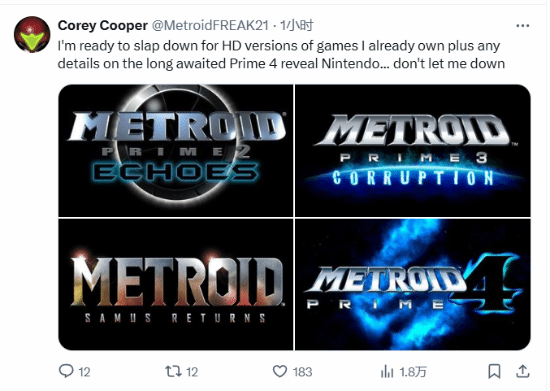
Task: Click the reply count 12
Action: coord(85,372)
